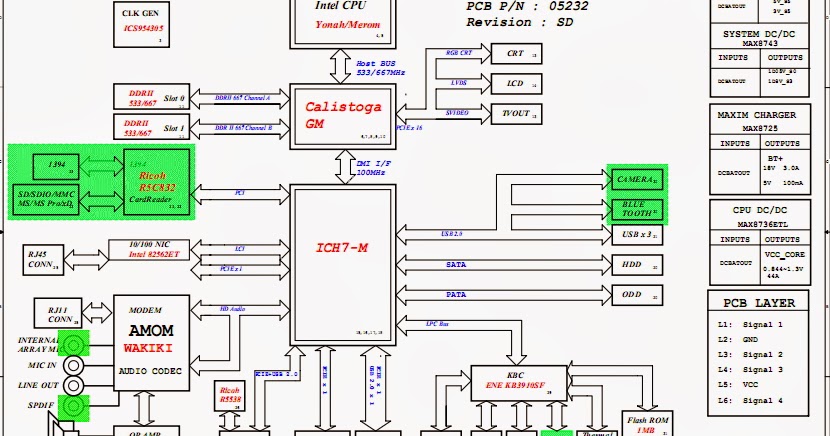Click the LVDS signal label
The height and width of the screenshot is (436, 830).
(458, 83)
